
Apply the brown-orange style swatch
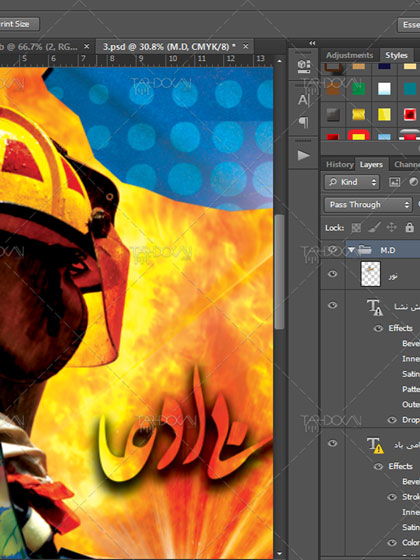(333, 89)
